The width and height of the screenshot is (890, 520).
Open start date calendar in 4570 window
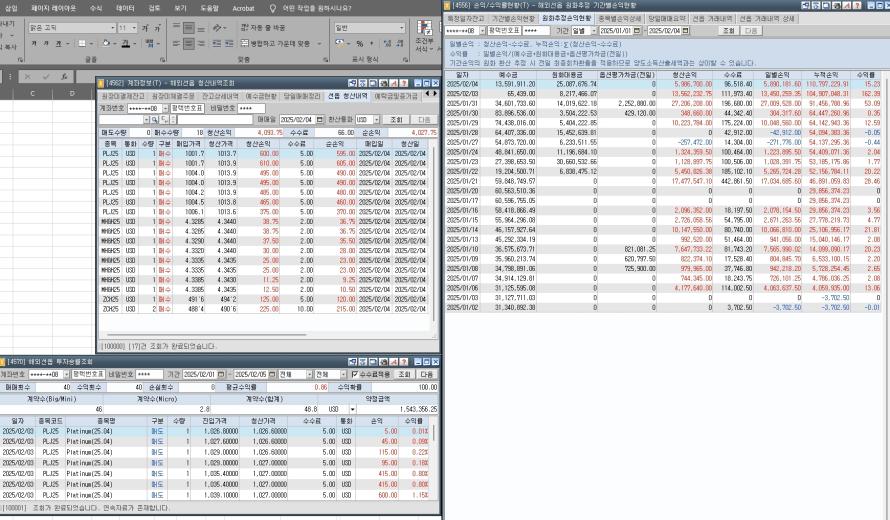[x=221, y=375]
